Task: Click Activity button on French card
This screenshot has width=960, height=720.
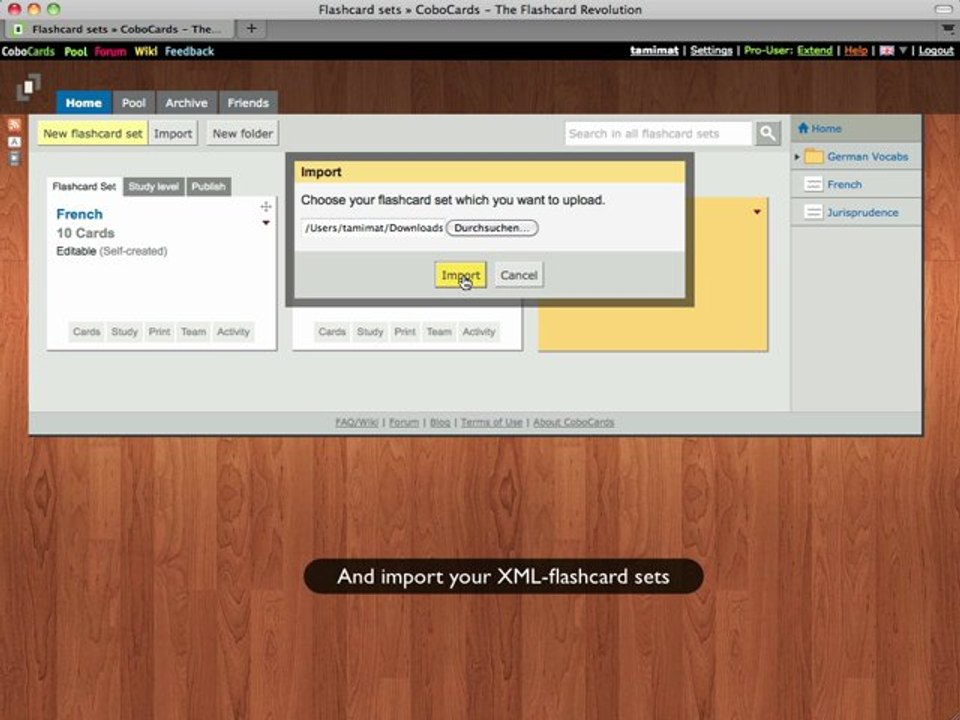Action: pyautogui.click(x=233, y=331)
